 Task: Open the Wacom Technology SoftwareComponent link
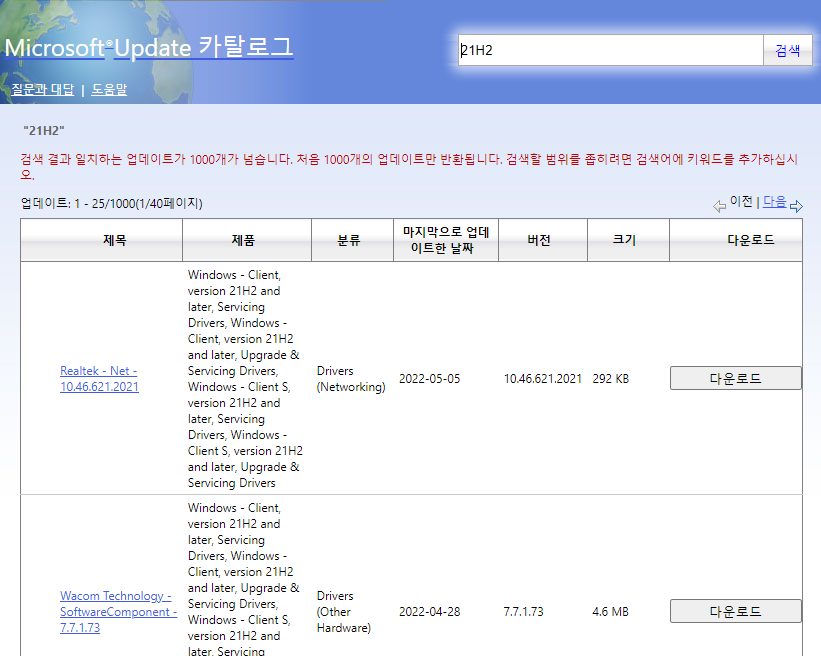(x=117, y=610)
